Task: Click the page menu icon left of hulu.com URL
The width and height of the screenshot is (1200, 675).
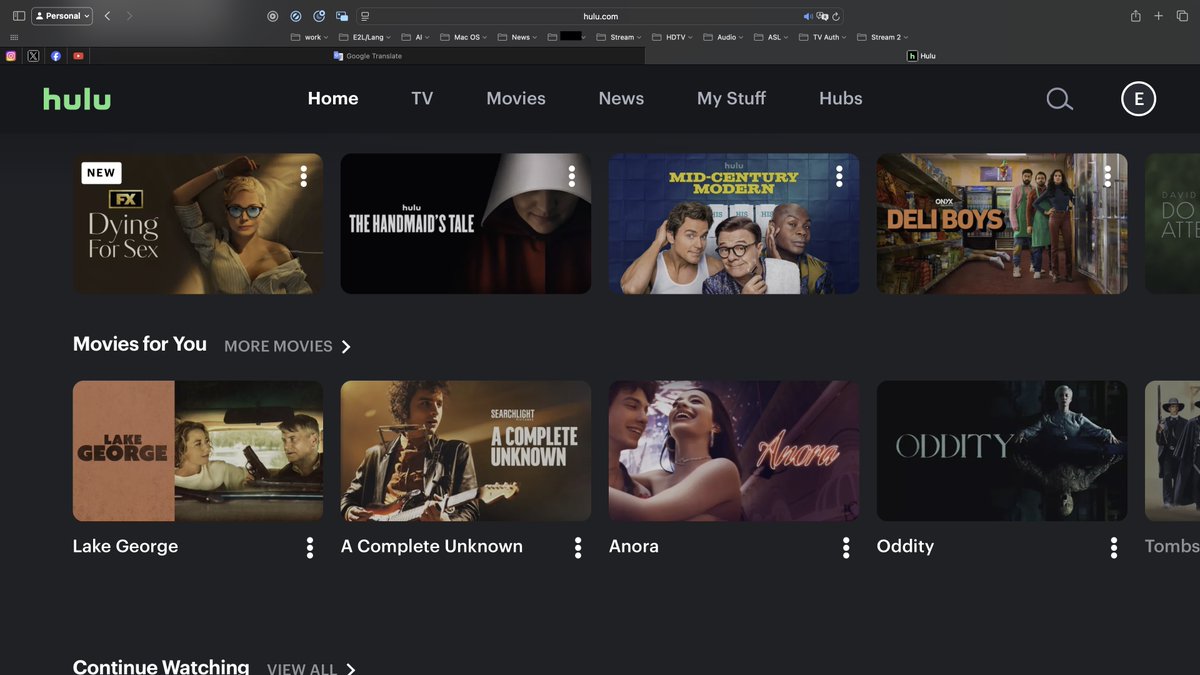Action: 365,16
